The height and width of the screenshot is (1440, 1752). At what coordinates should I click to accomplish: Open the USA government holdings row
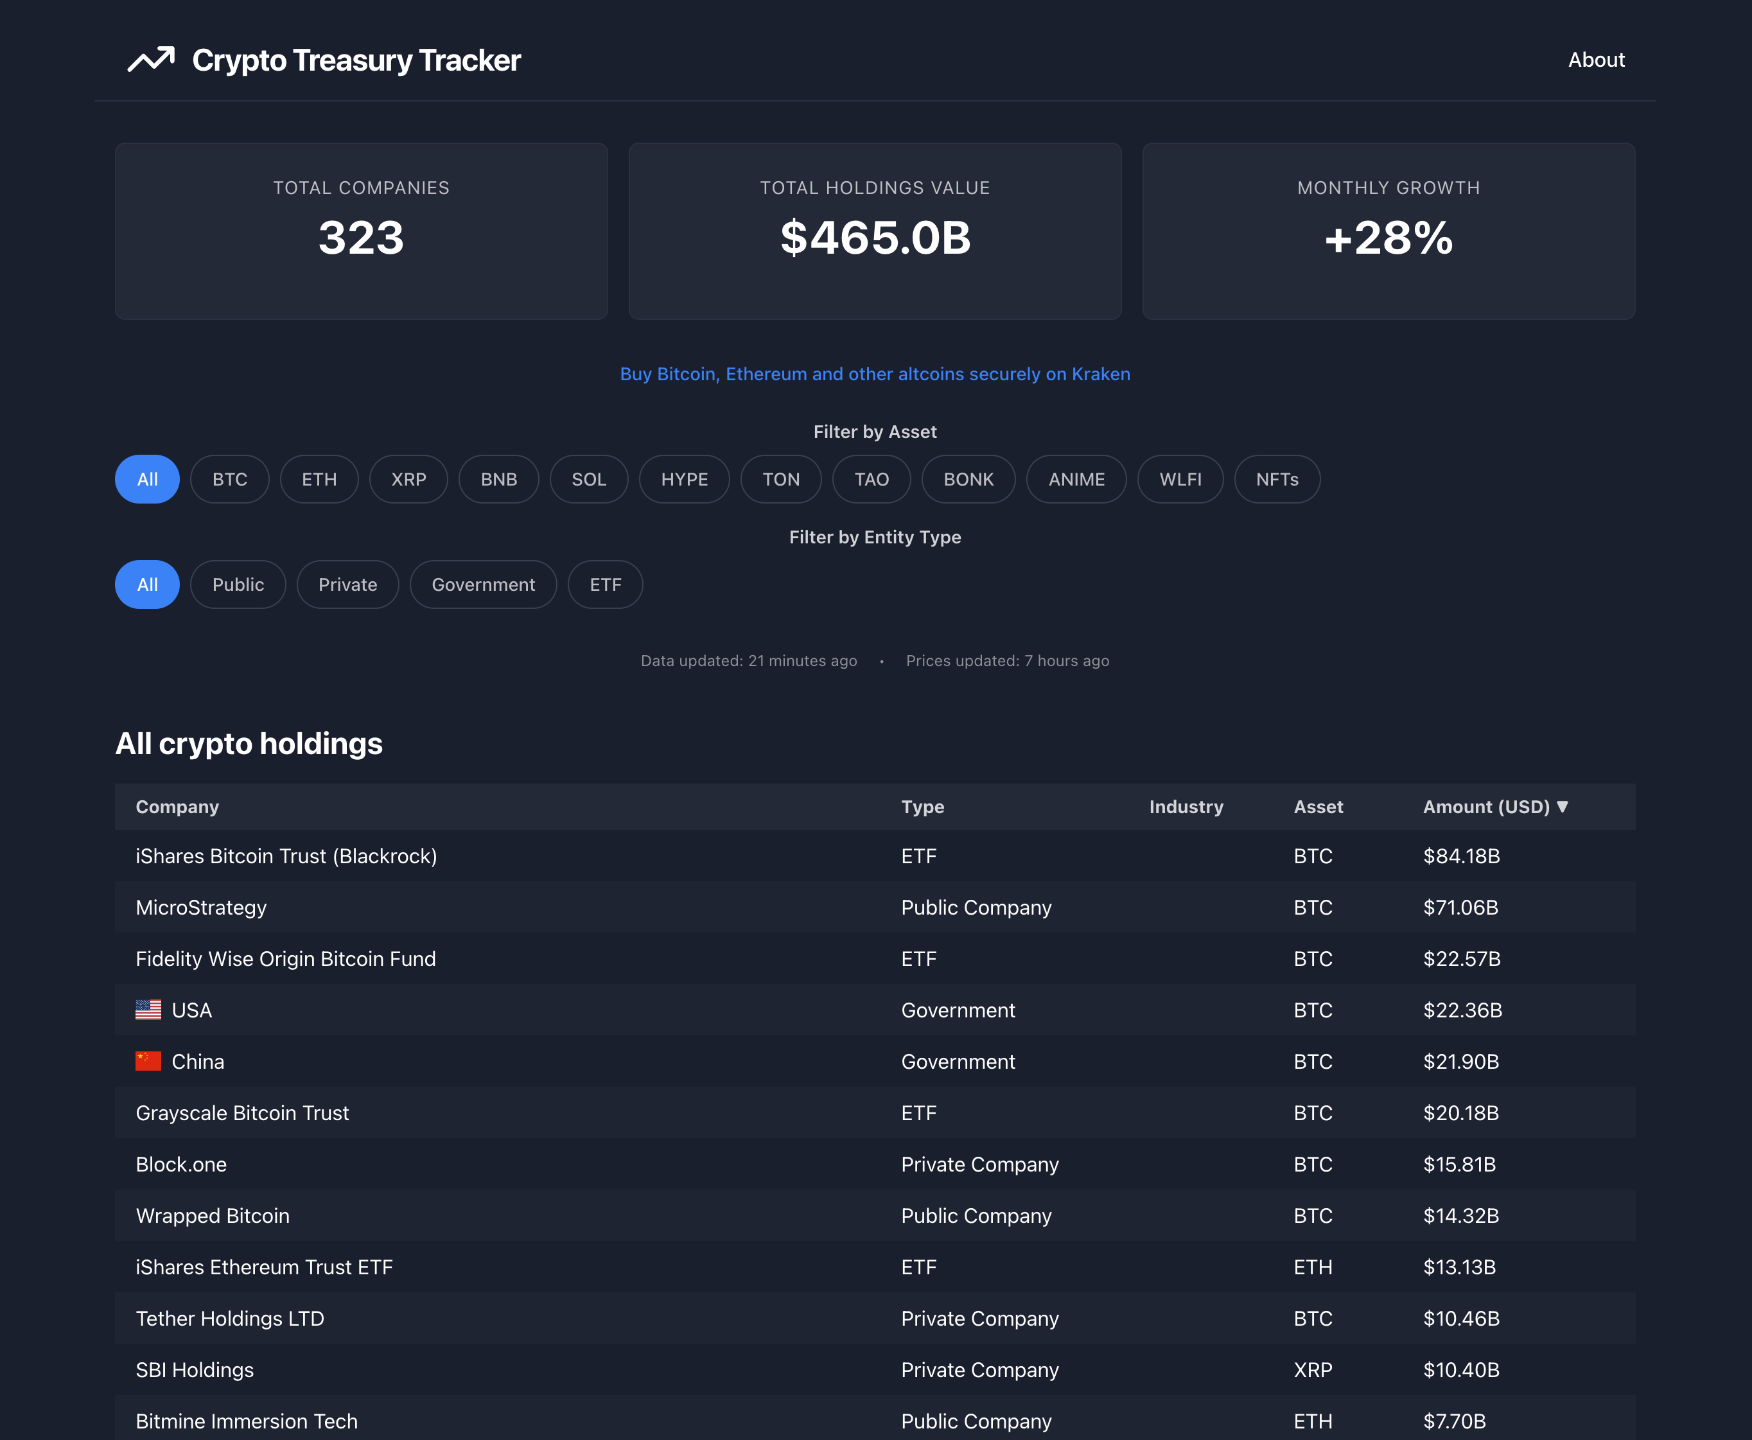(875, 1010)
